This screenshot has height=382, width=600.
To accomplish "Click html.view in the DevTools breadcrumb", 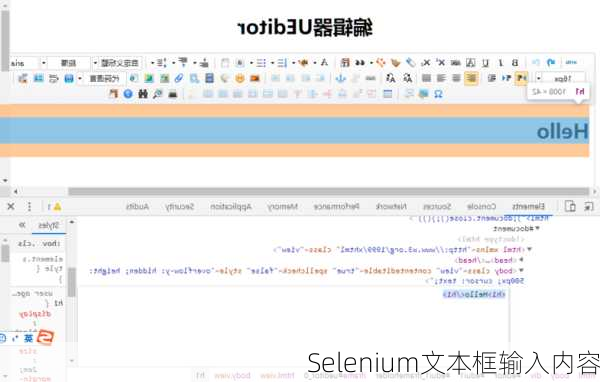I will [x=277, y=375].
